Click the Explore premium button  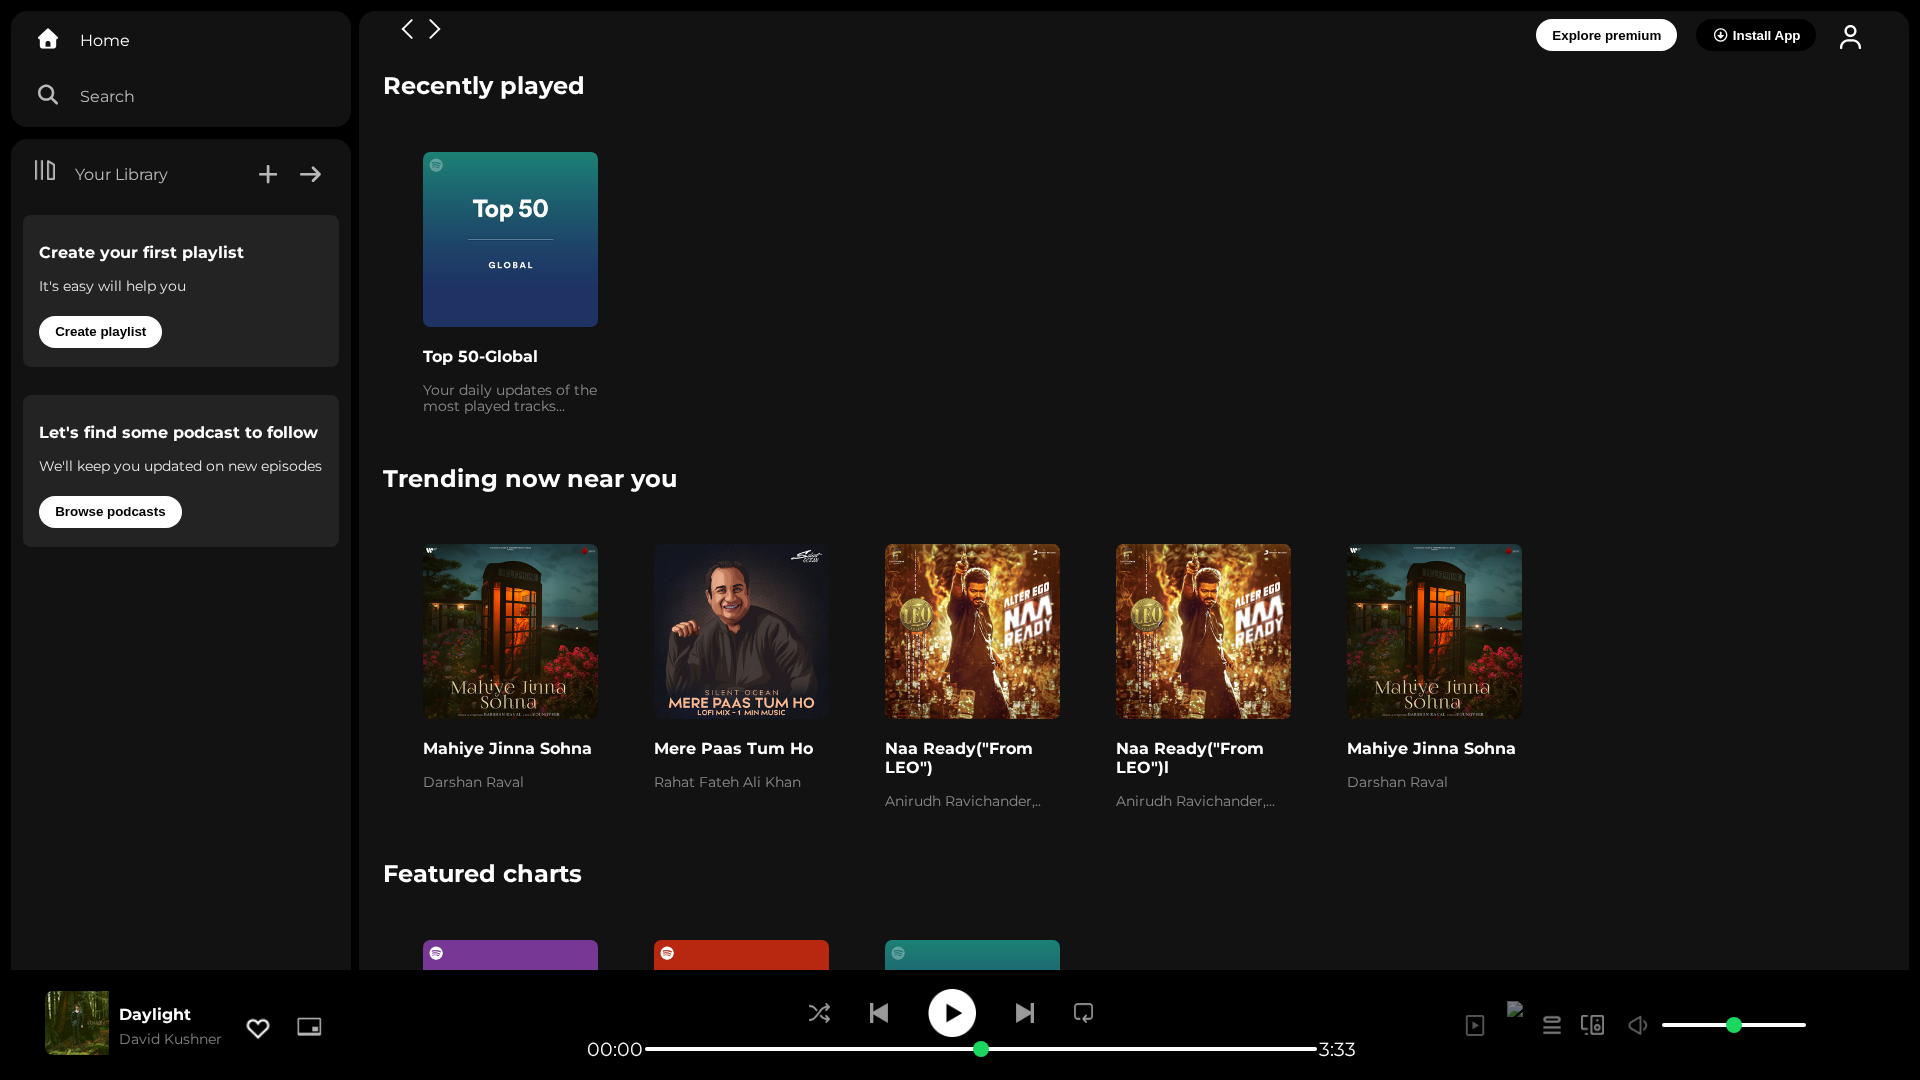tap(1606, 35)
